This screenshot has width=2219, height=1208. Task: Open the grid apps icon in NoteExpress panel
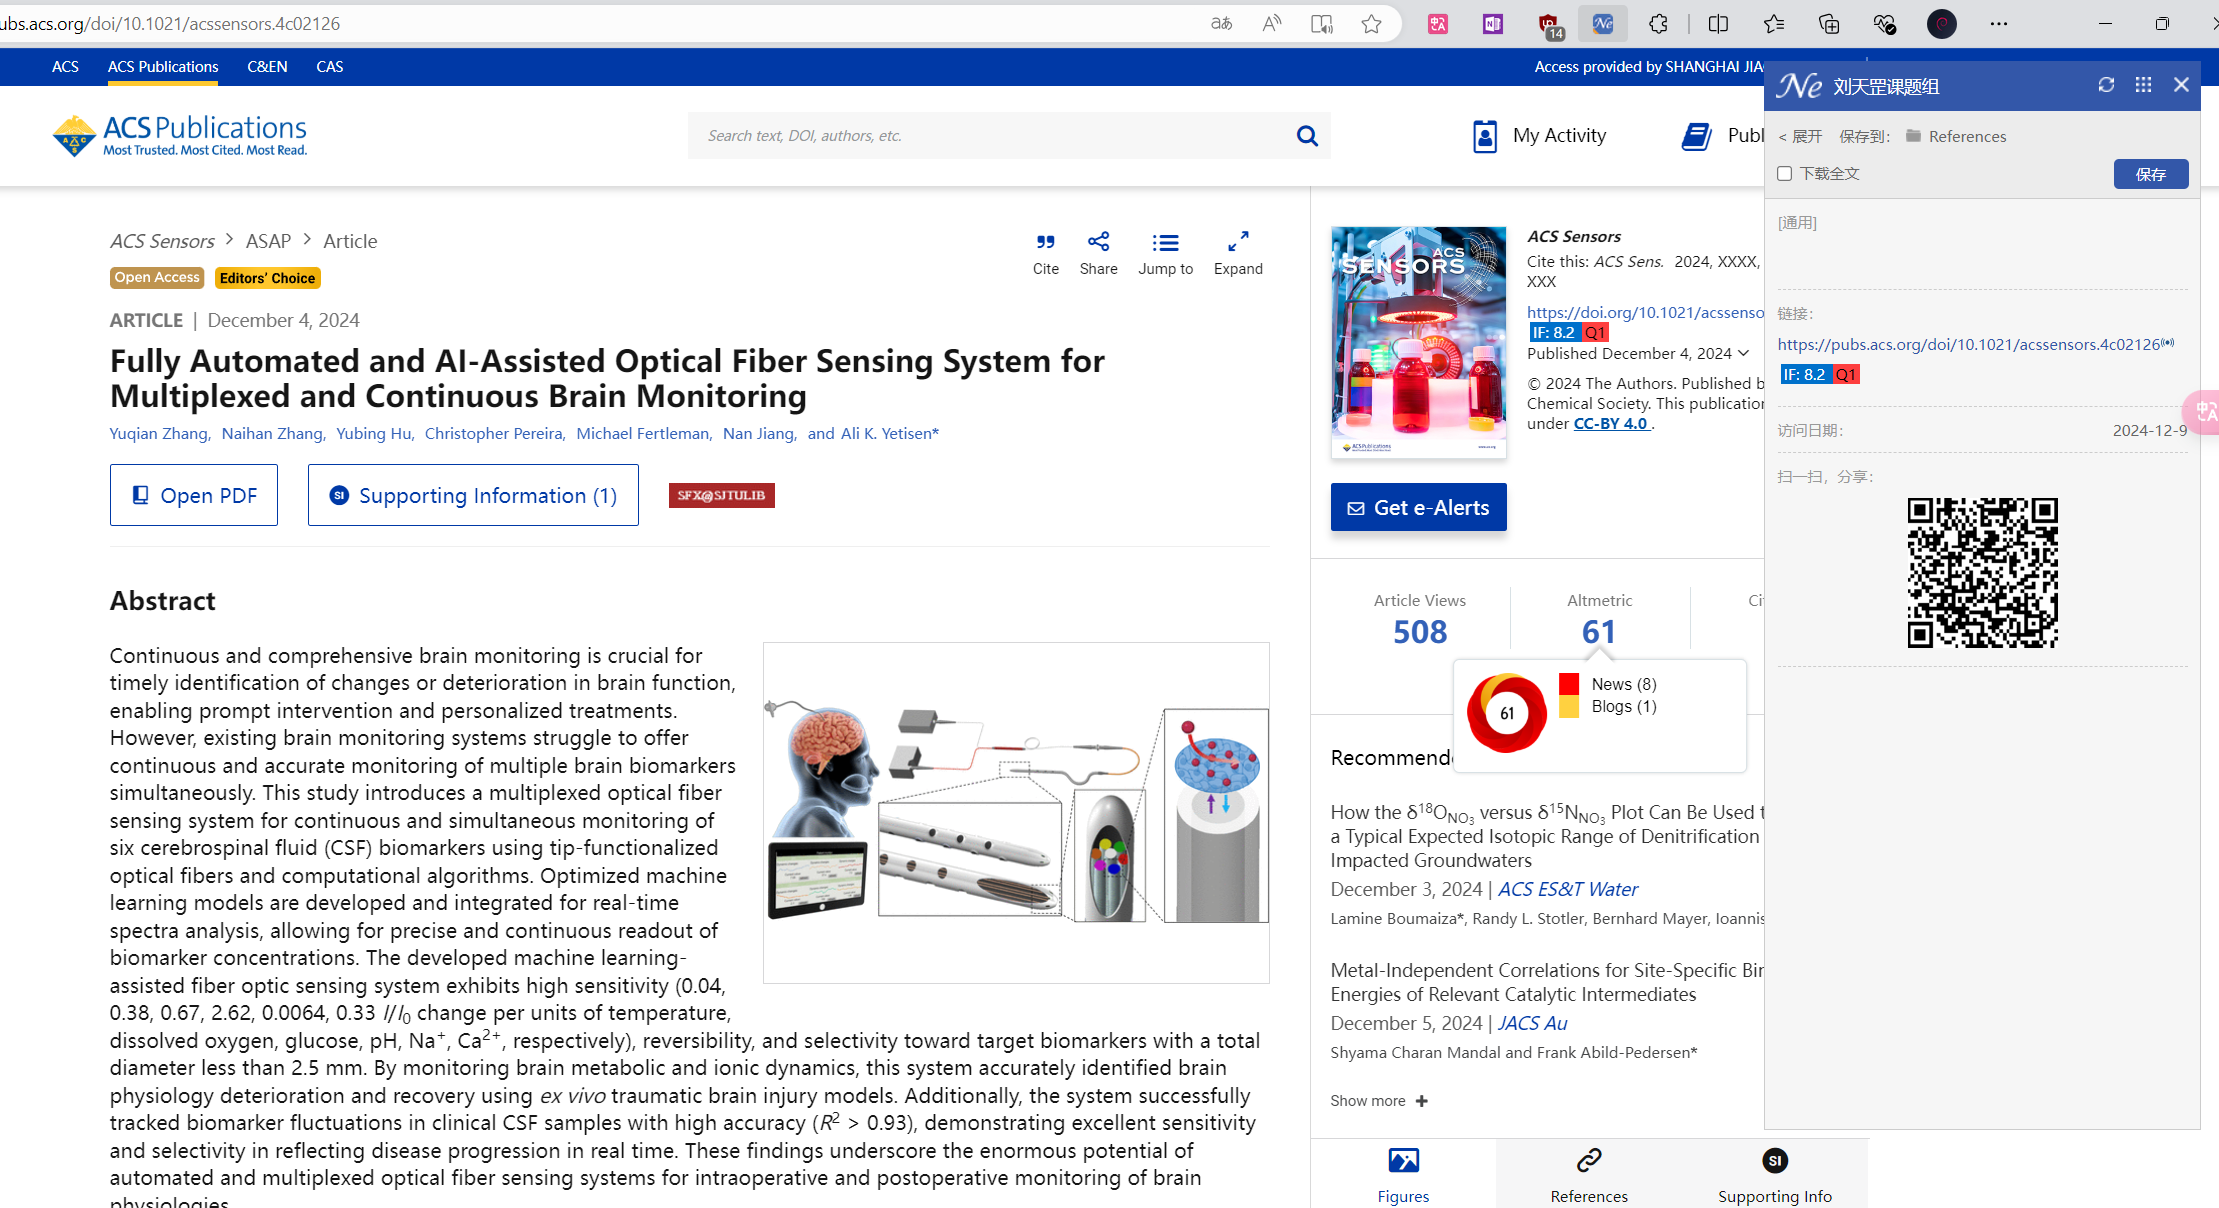click(x=2143, y=85)
